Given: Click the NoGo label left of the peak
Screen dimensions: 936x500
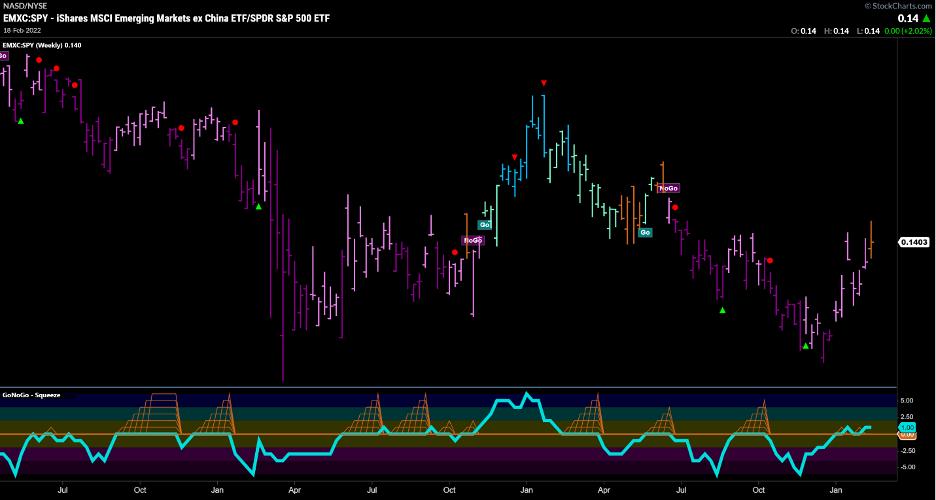Looking at the screenshot, I should tap(472, 240).
